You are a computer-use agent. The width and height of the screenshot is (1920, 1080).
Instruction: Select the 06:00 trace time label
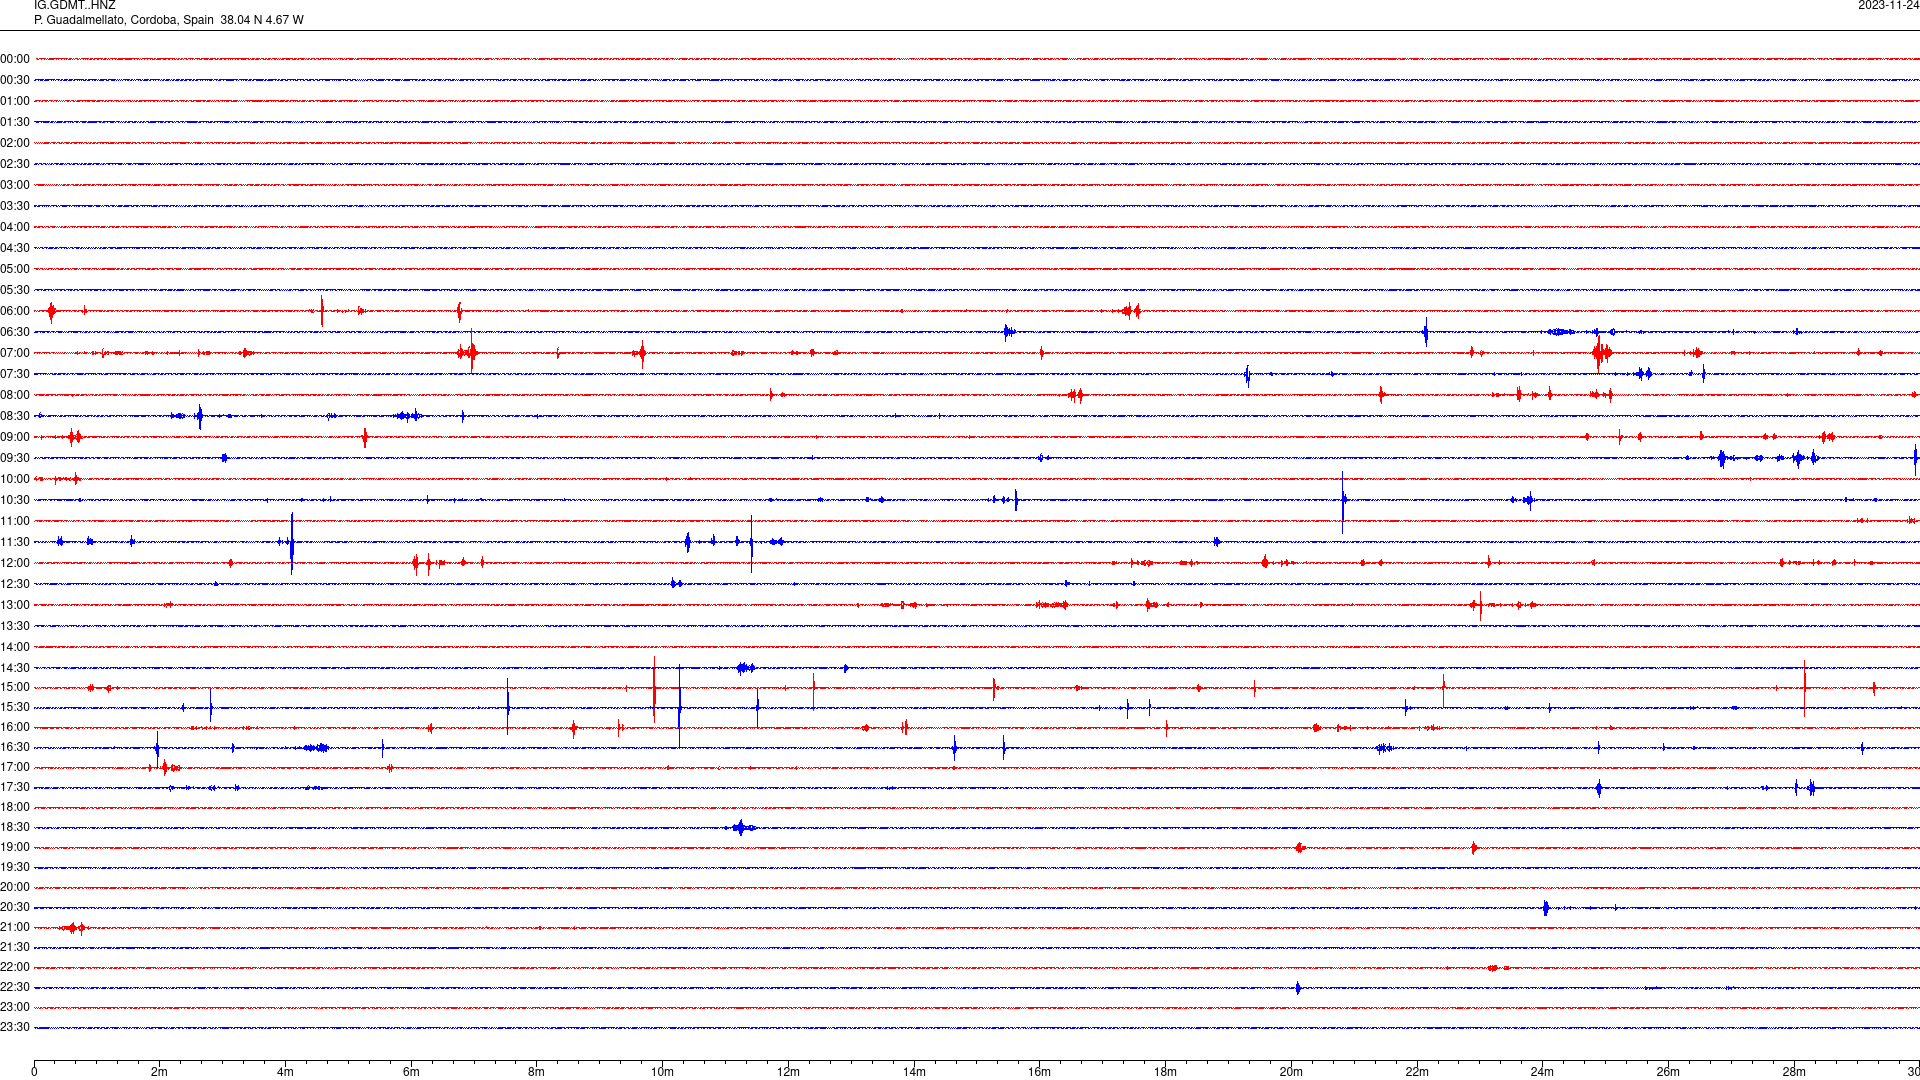point(15,312)
